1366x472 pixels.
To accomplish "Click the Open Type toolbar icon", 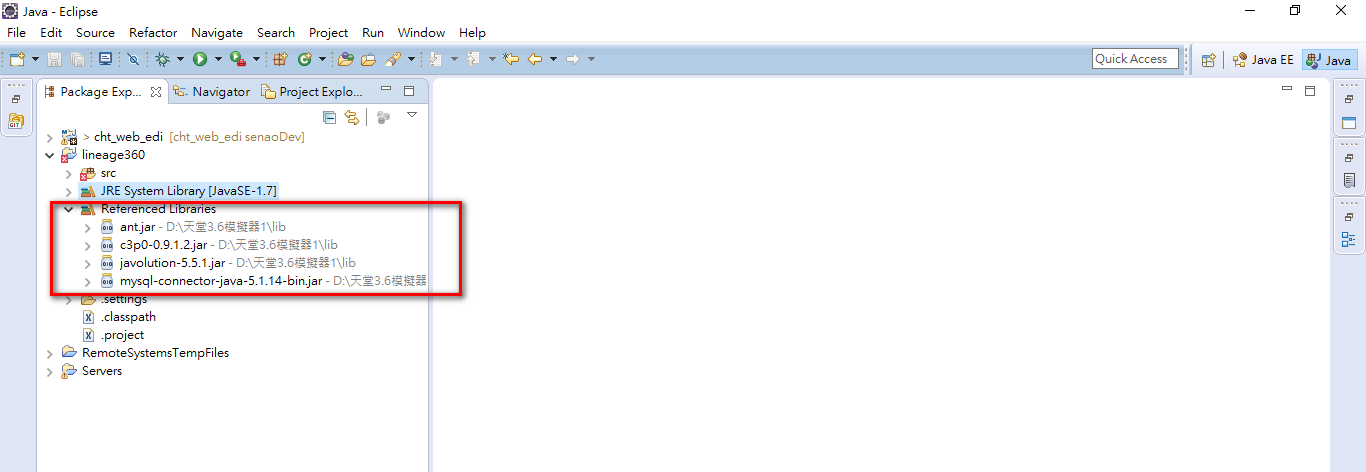I will click(x=346, y=59).
